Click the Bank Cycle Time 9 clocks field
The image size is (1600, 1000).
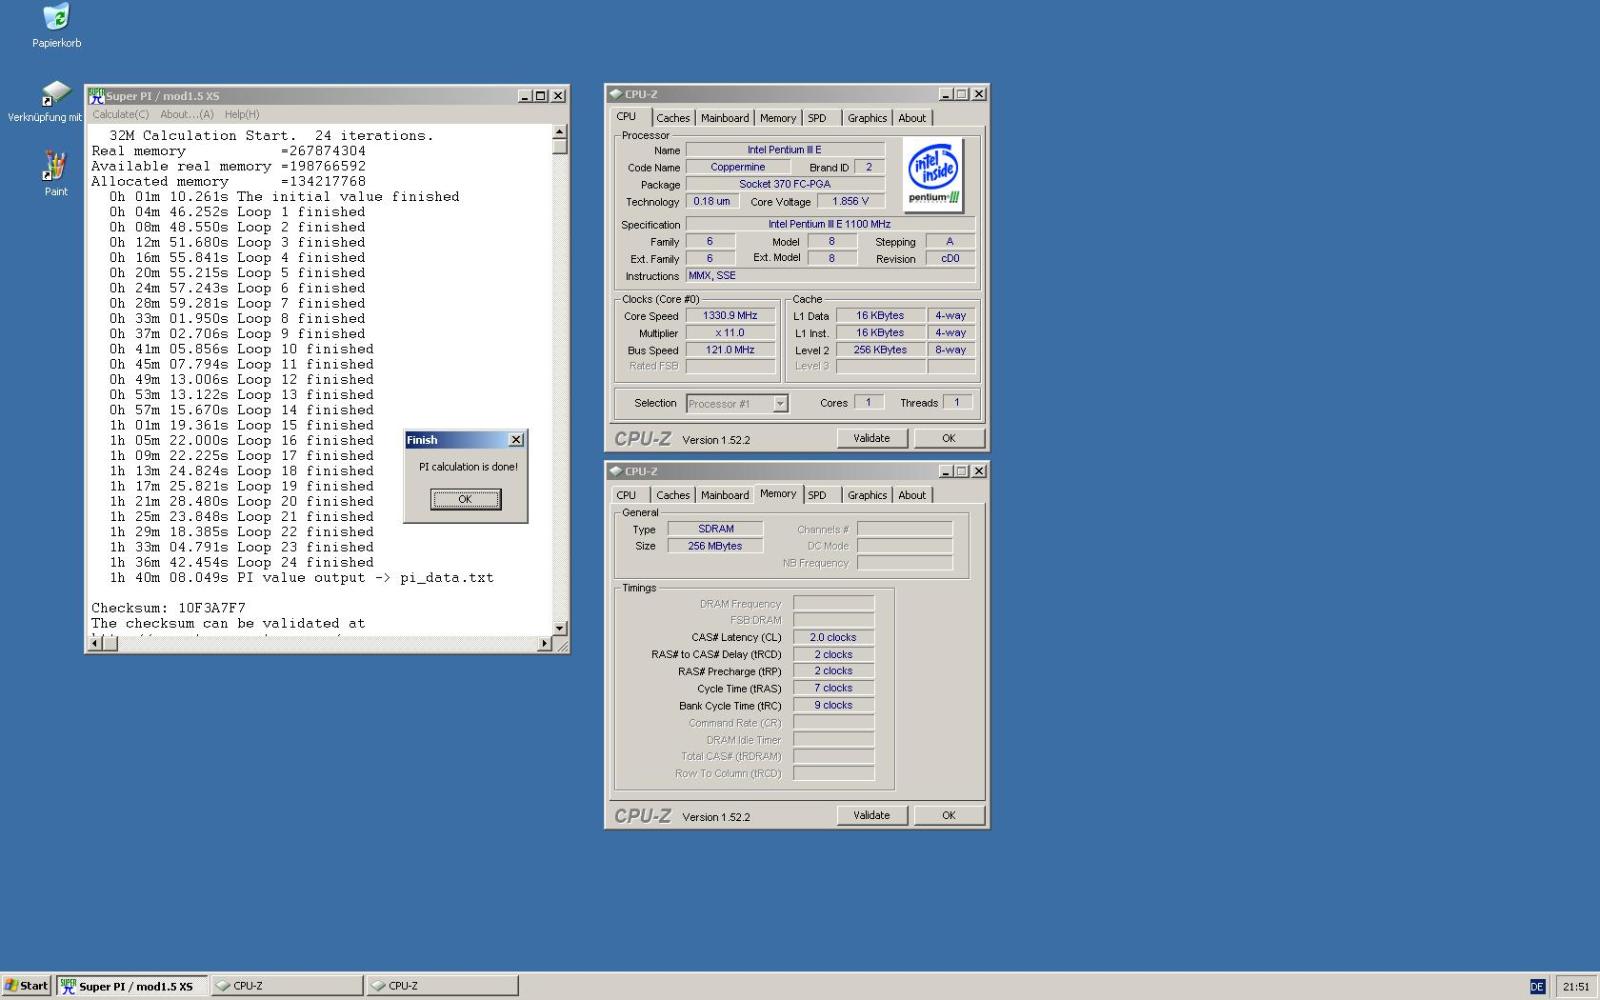(x=833, y=705)
